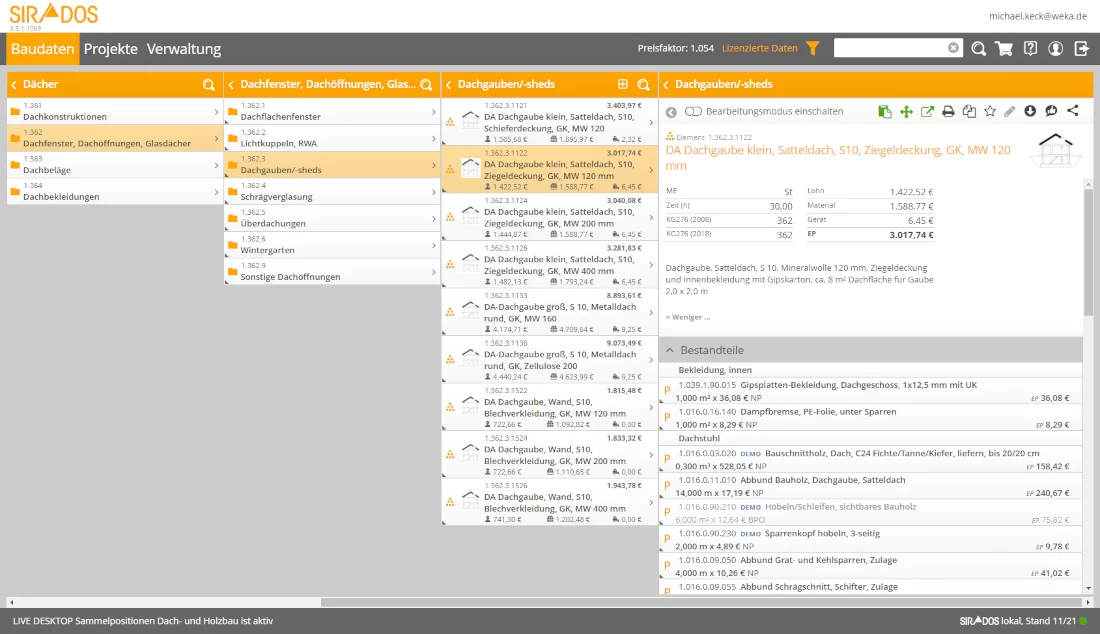Open the Projekte tab

tap(111, 49)
